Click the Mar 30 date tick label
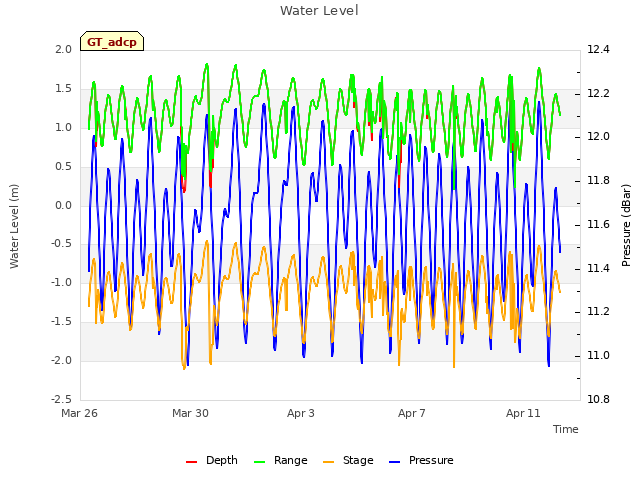 [x=190, y=413]
